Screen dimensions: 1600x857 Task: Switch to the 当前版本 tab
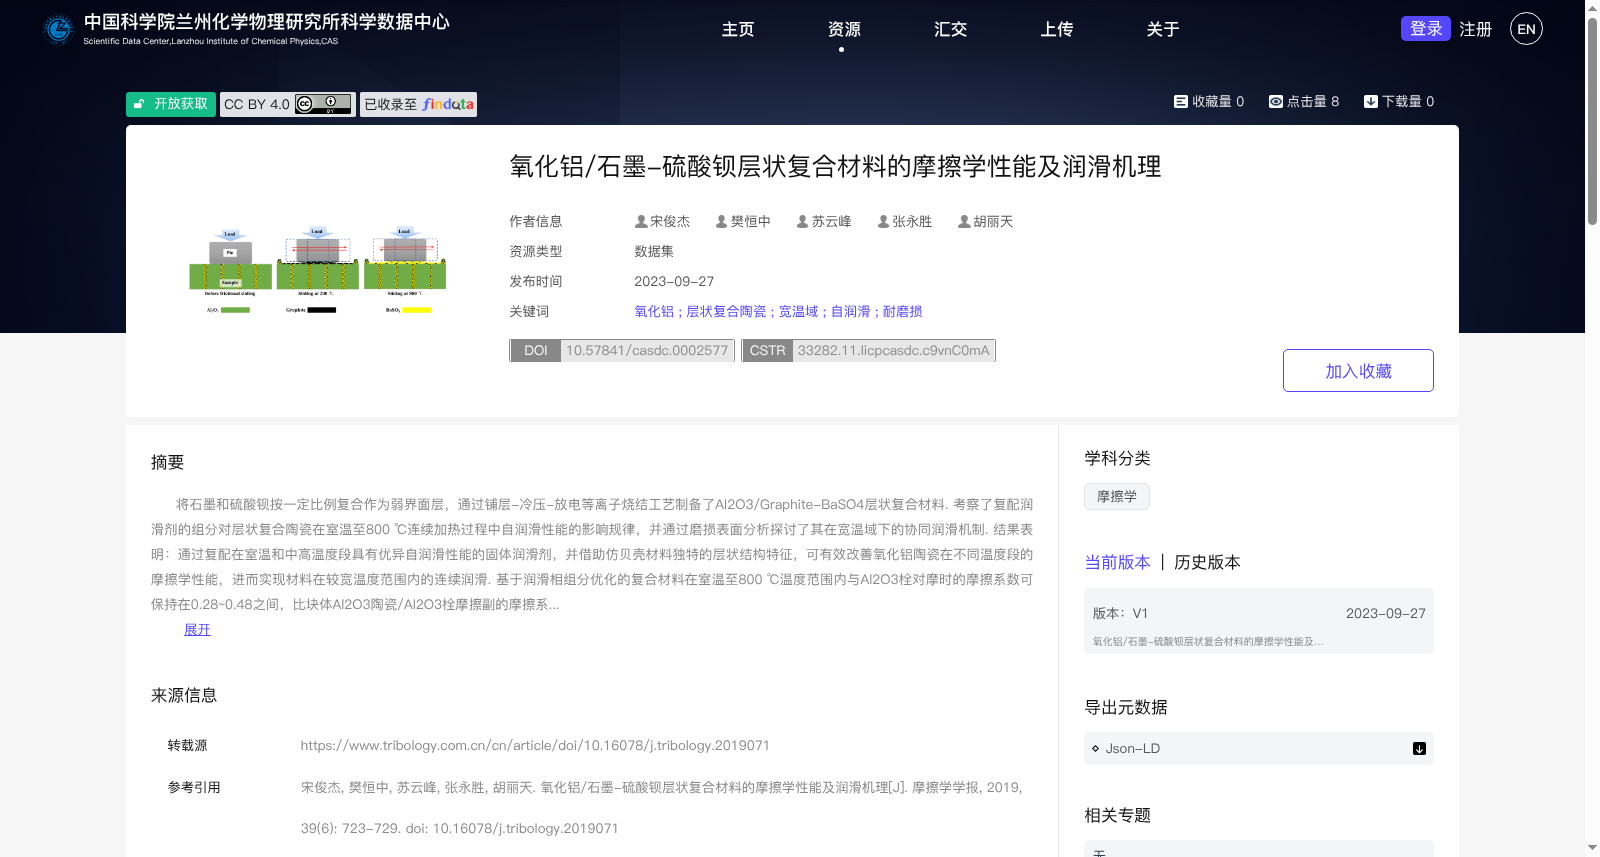pyautogui.click(x=1117, y=562)
